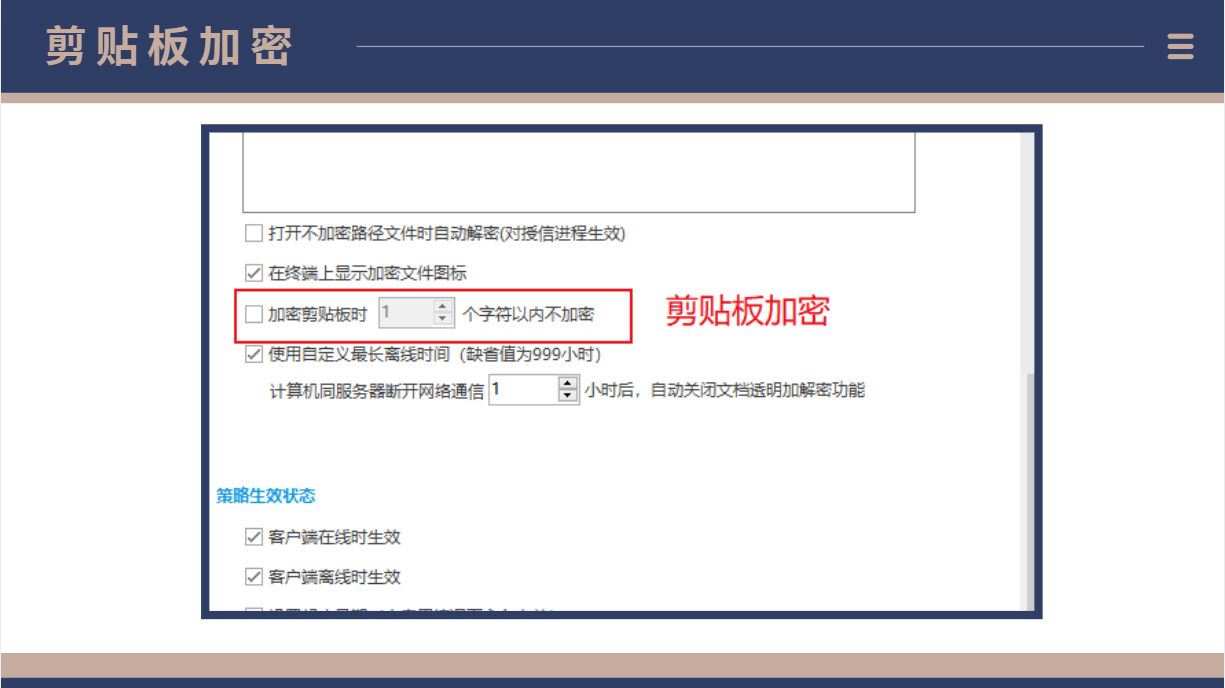Tick the 加密剪贴板时 checkbox
The height and width of the screenshot is (688, 1225).
pyautogui.click(x=254, y=314)
